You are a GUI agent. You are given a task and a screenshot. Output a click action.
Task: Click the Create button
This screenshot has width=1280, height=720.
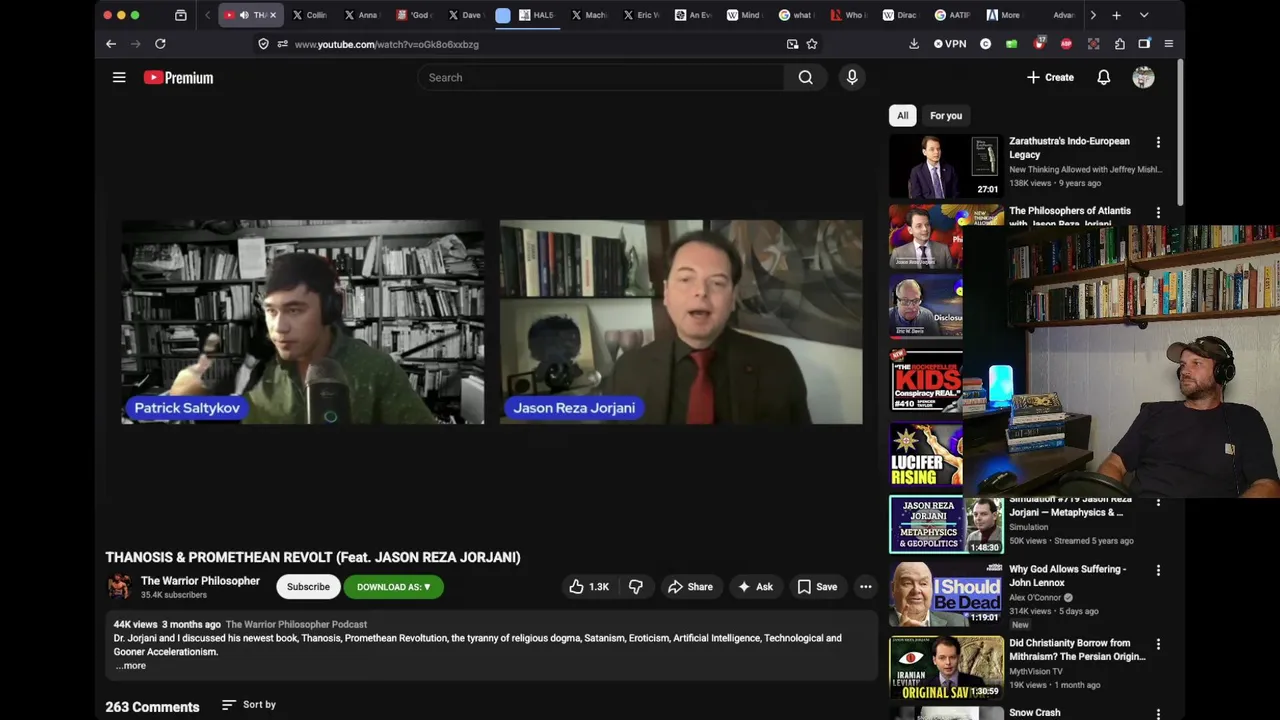[x=1050, y=77]
